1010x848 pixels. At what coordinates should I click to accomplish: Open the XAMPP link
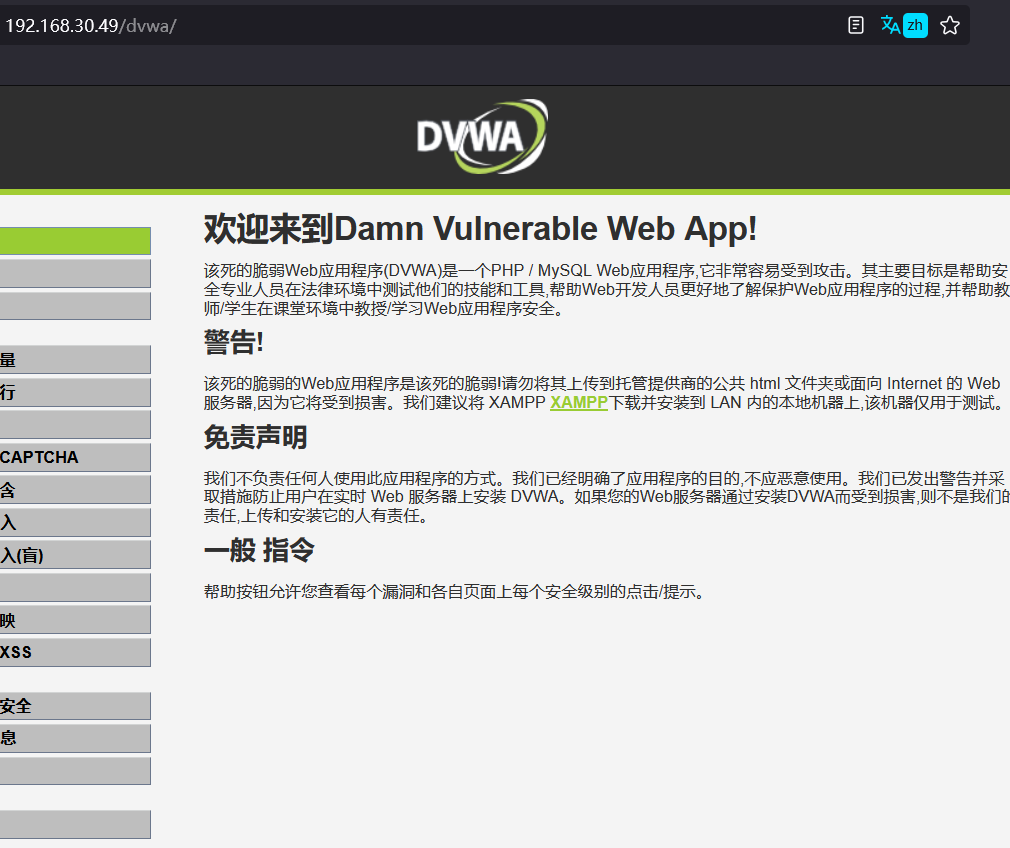[578, 402]
